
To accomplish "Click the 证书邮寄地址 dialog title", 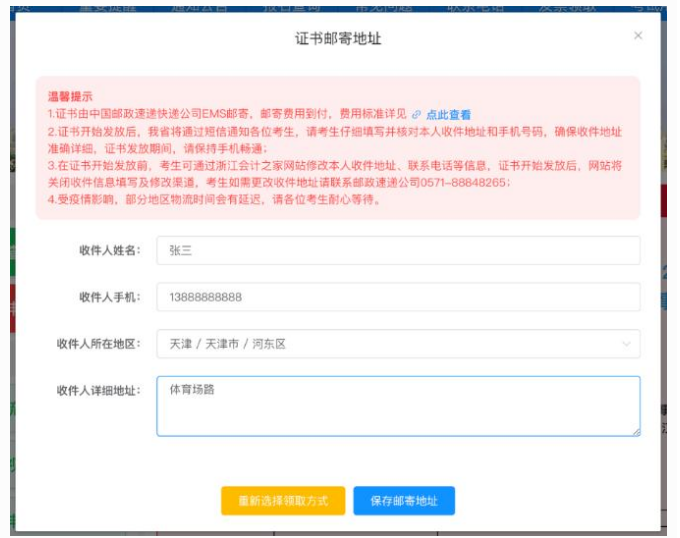I will 338,39.
